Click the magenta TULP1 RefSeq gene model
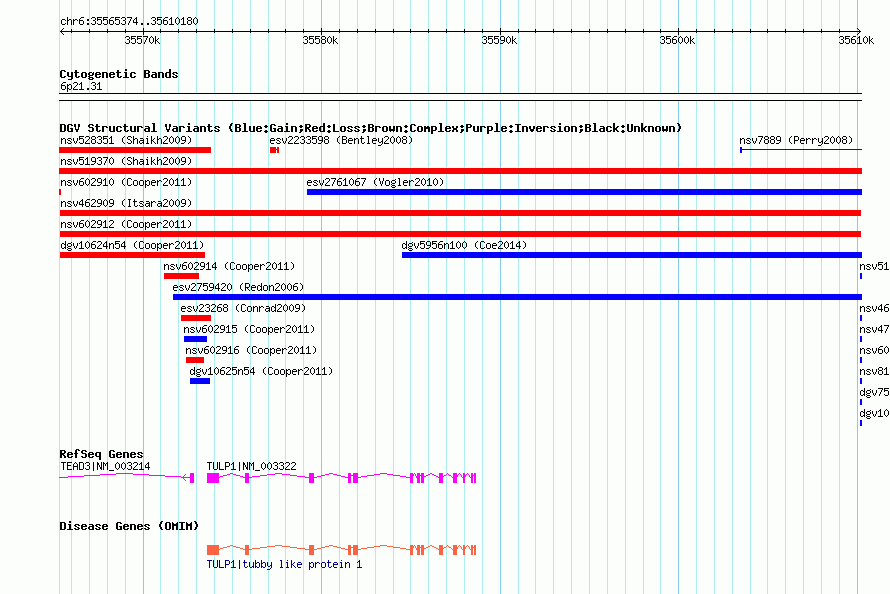This screenshot has width=890, height=594. pos(341,478)
